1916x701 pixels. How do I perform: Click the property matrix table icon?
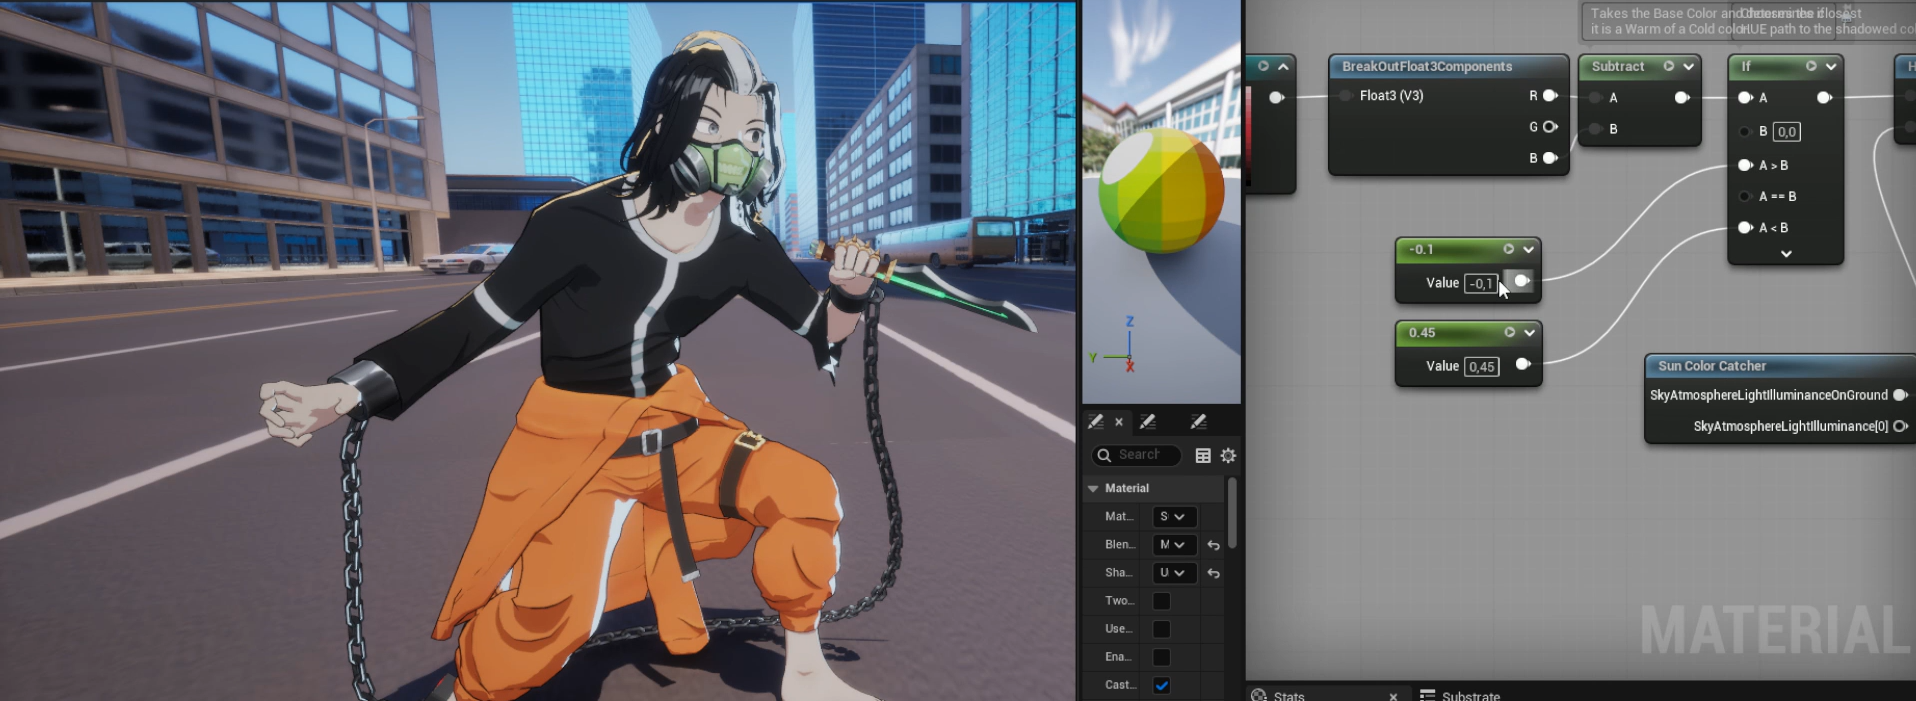click(1203, 456)
